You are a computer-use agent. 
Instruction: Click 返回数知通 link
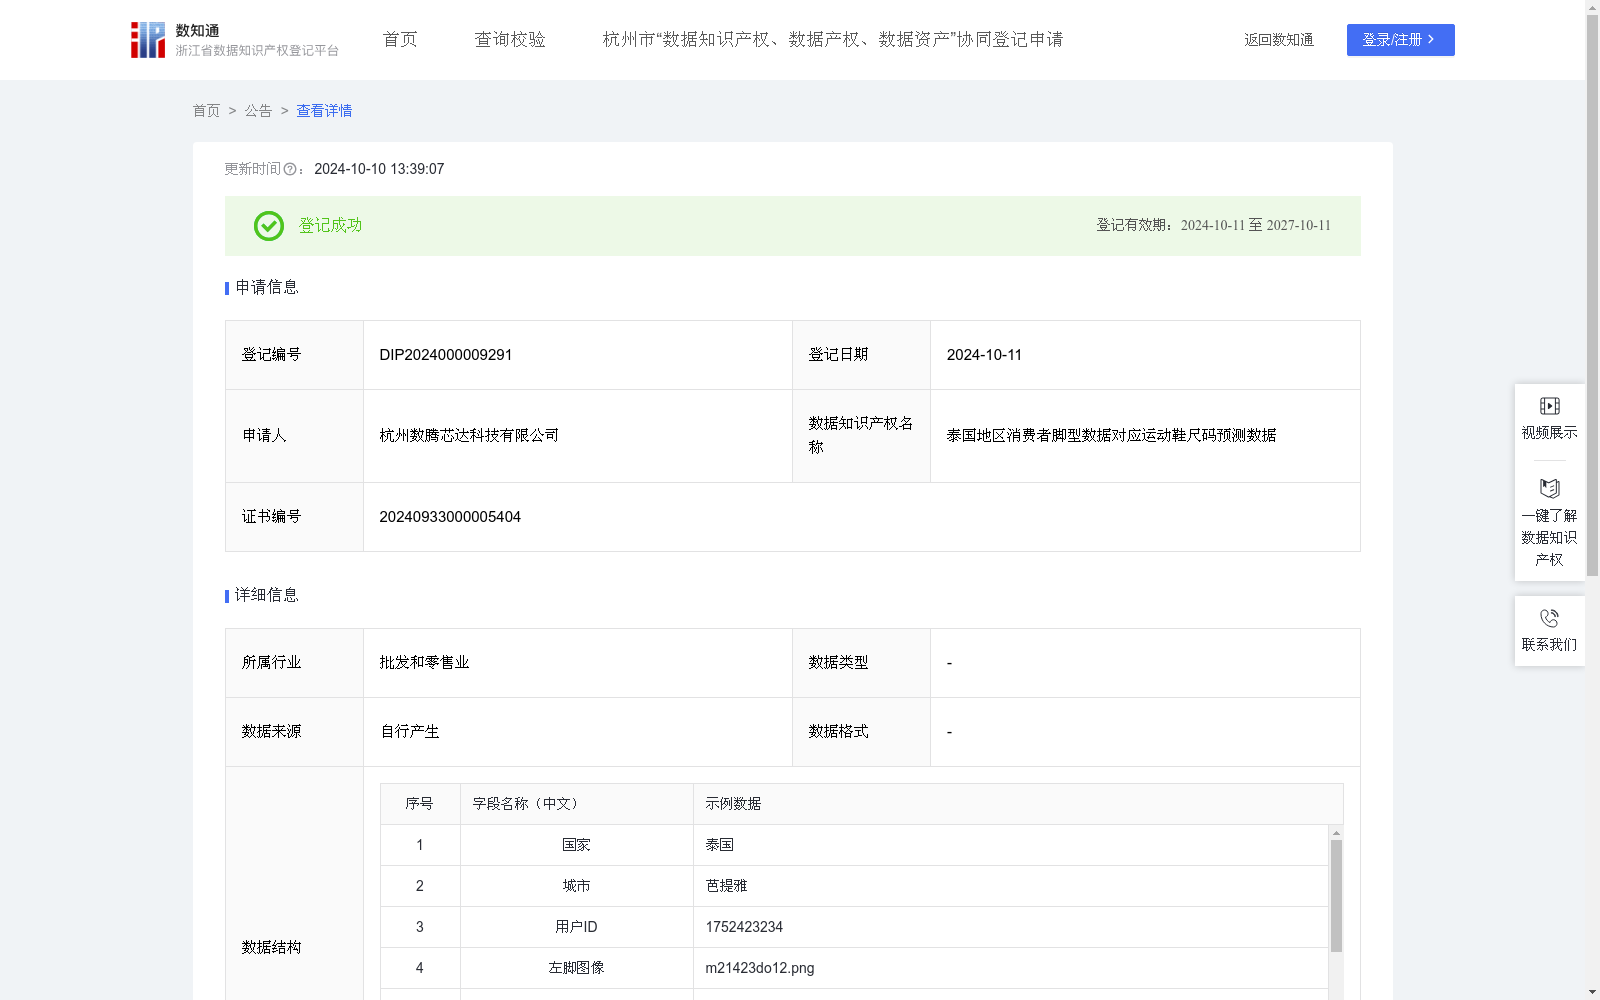pos(1279,40)
